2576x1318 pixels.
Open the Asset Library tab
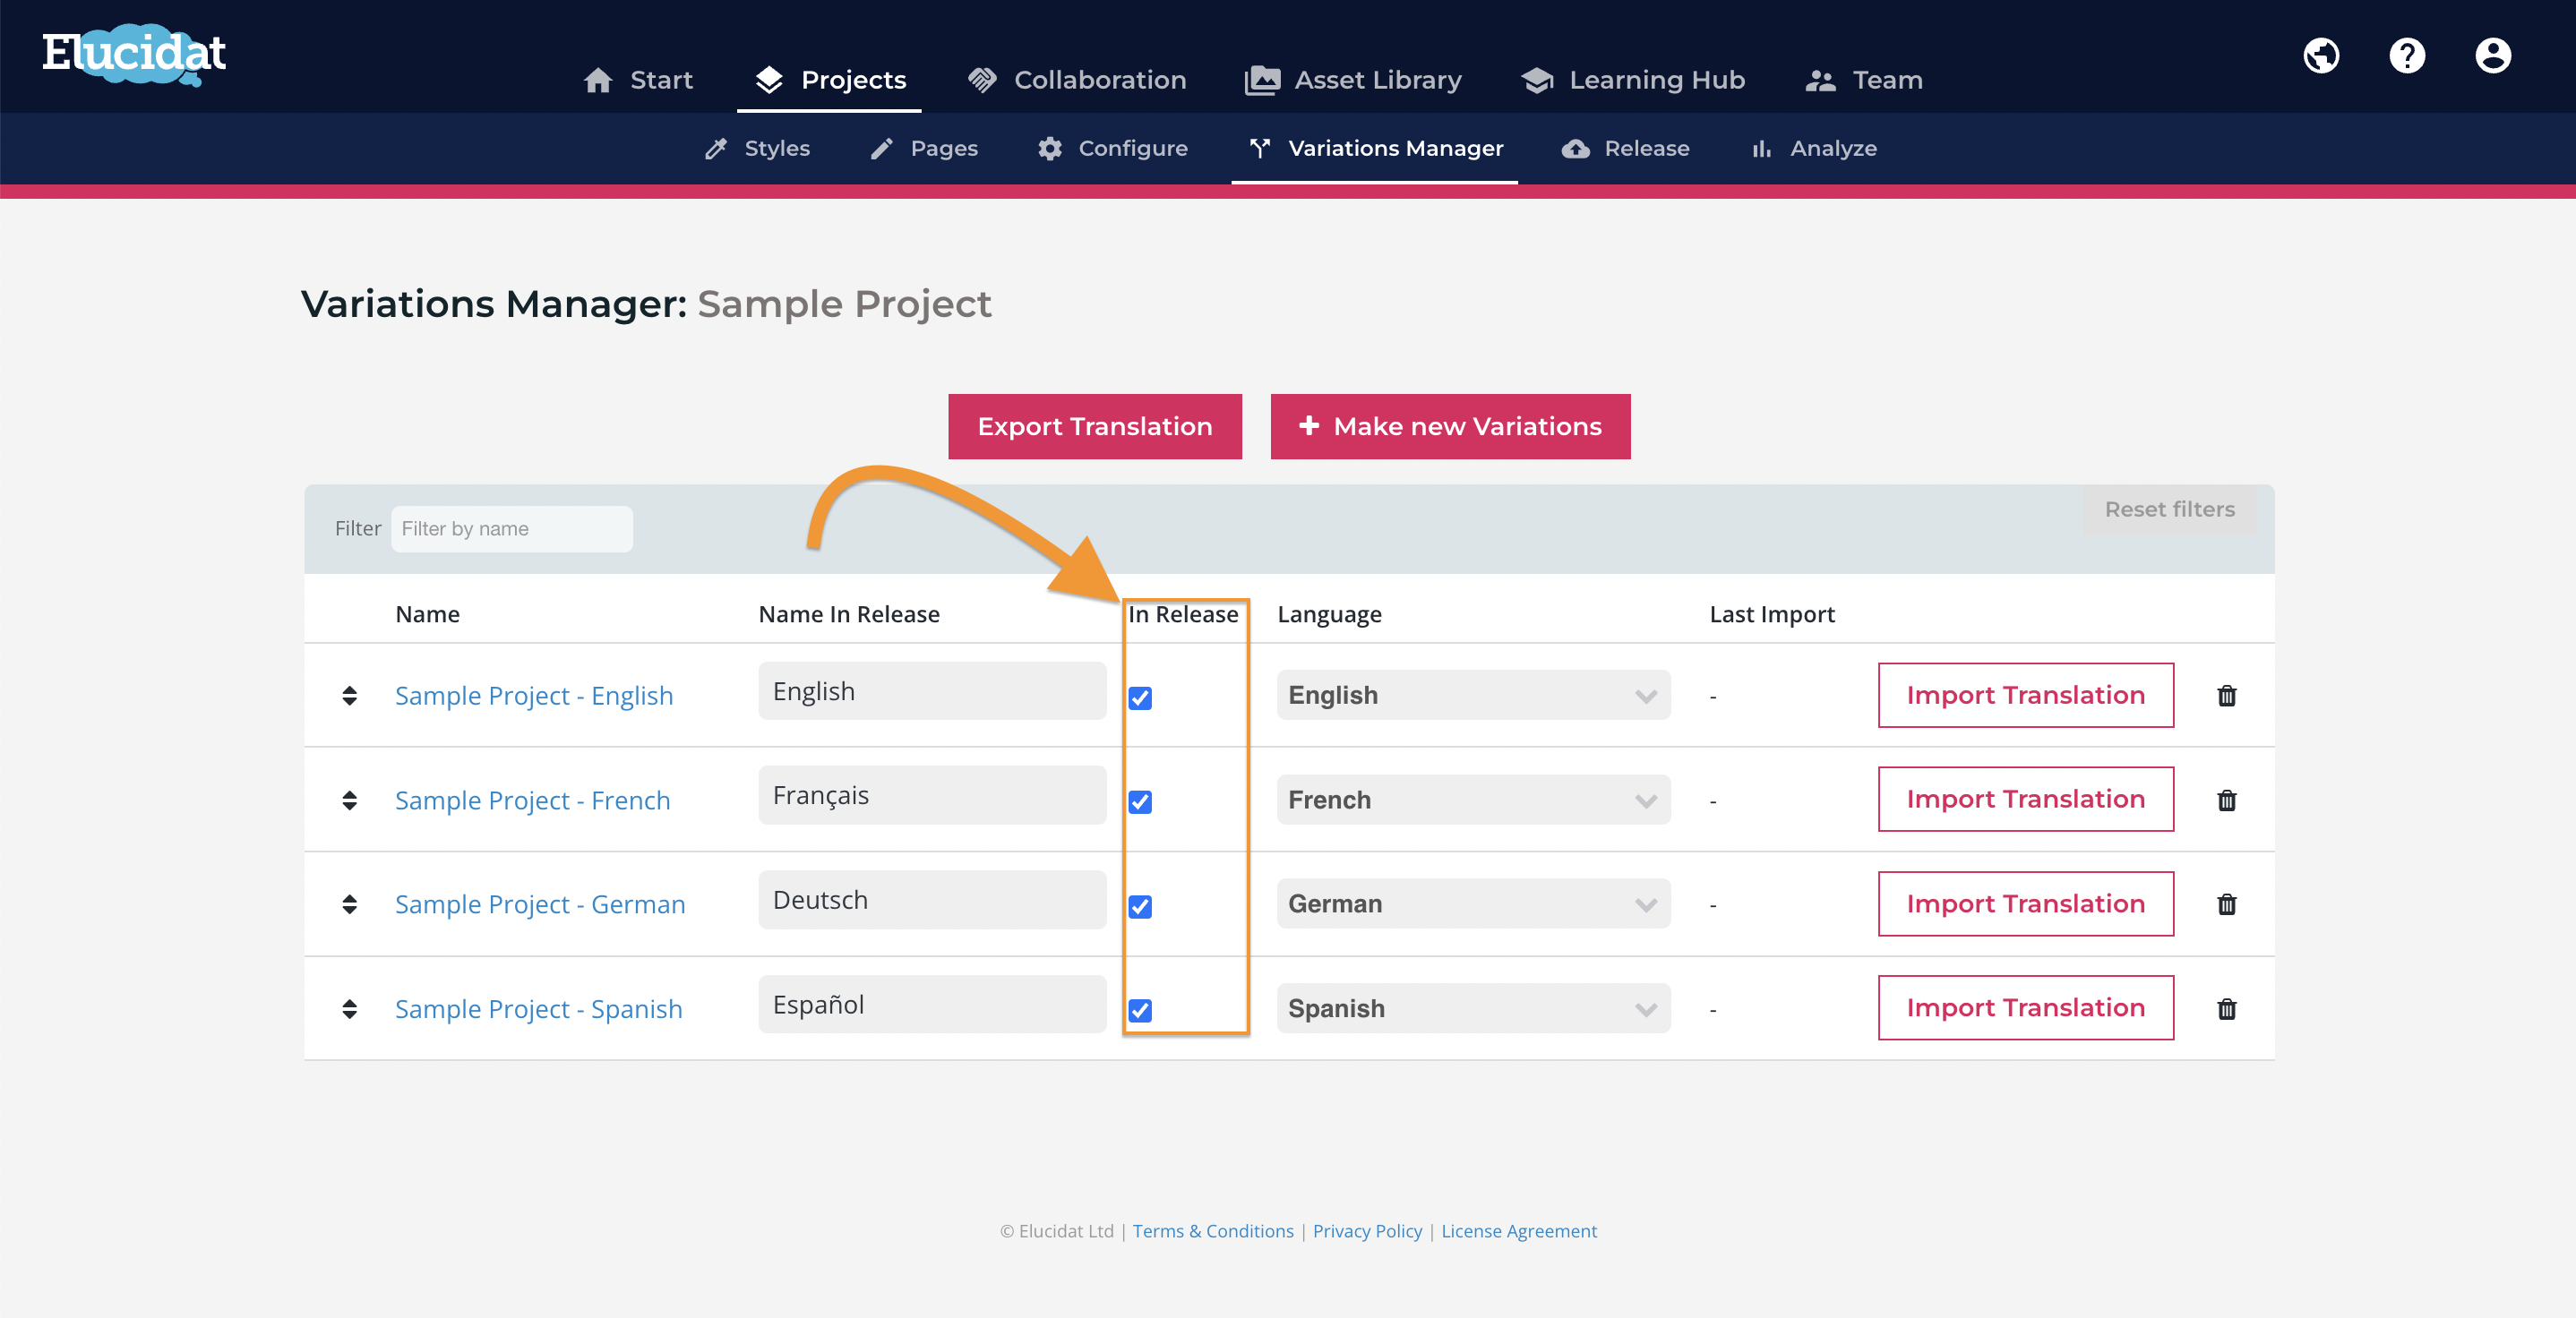[1353, 80]
